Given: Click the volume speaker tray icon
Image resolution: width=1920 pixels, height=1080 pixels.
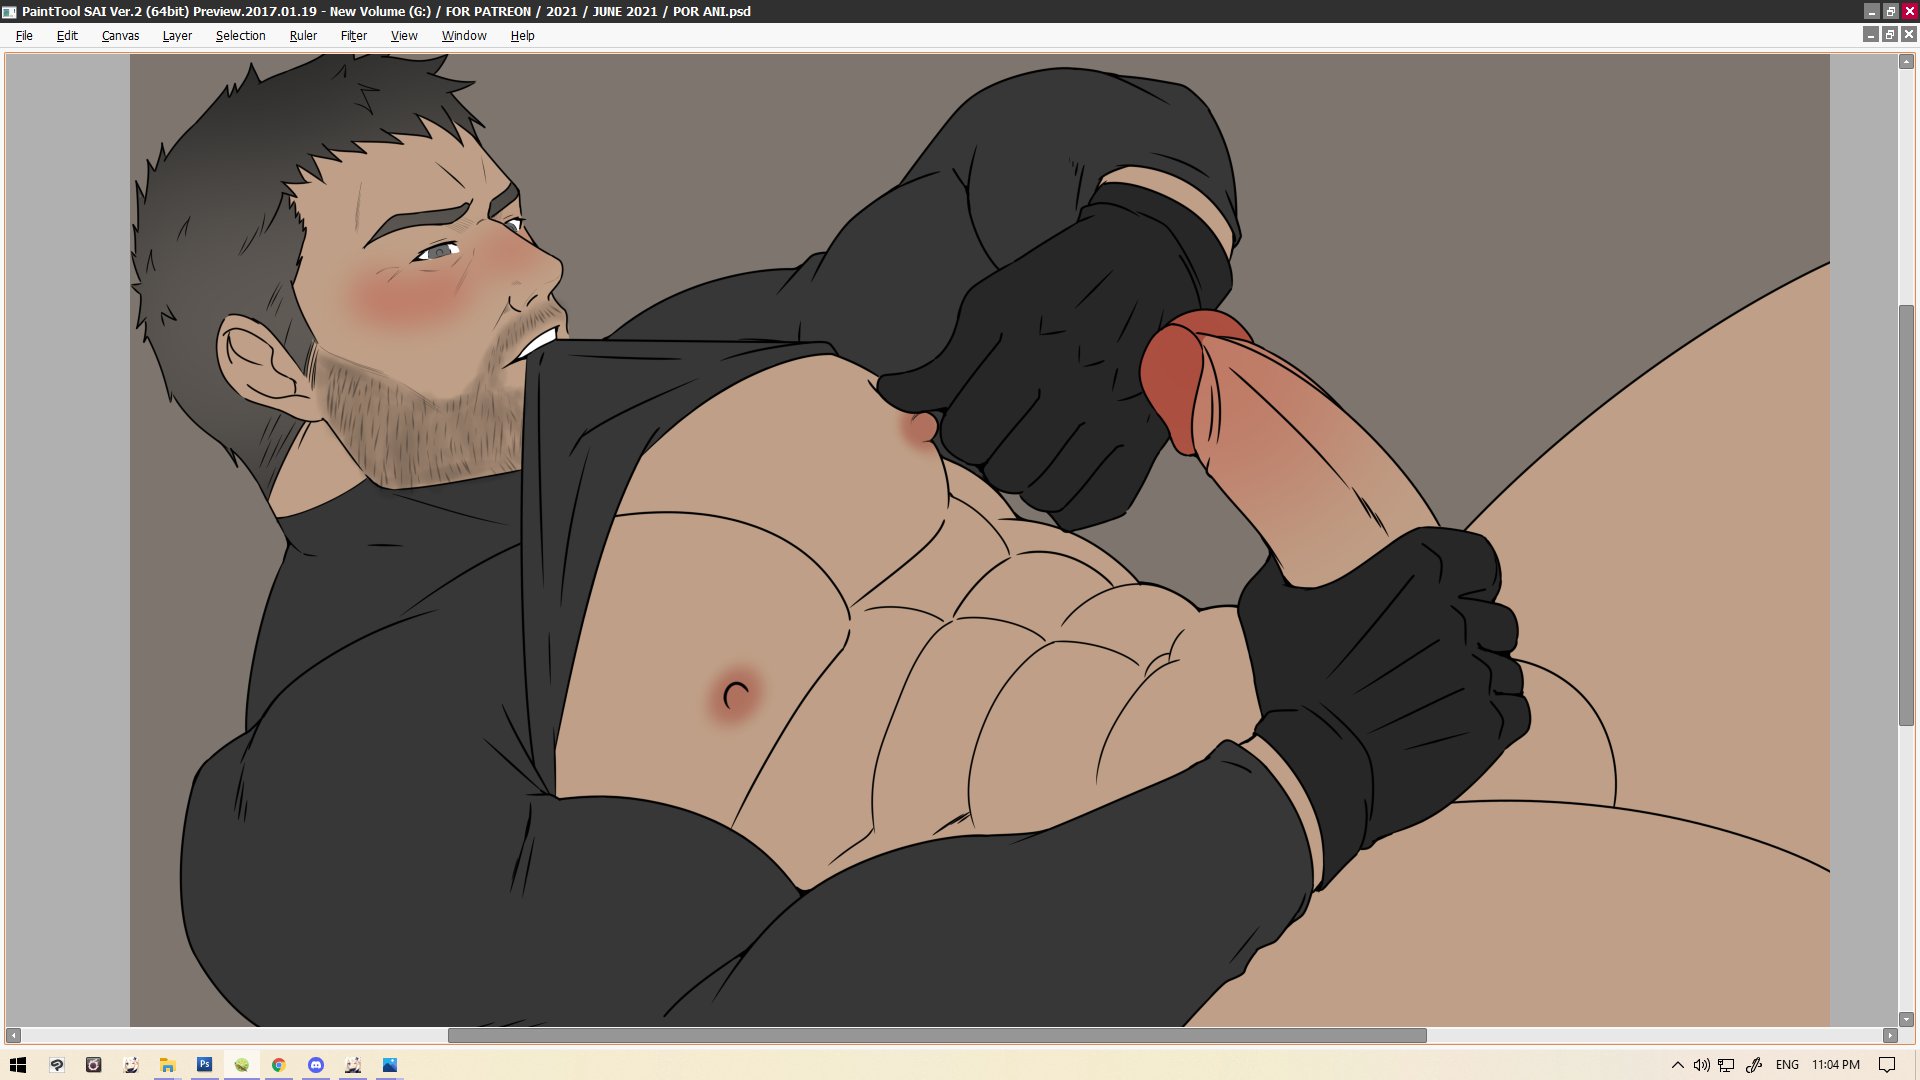Looking at the screenshot, I should pos(1701,1065).
